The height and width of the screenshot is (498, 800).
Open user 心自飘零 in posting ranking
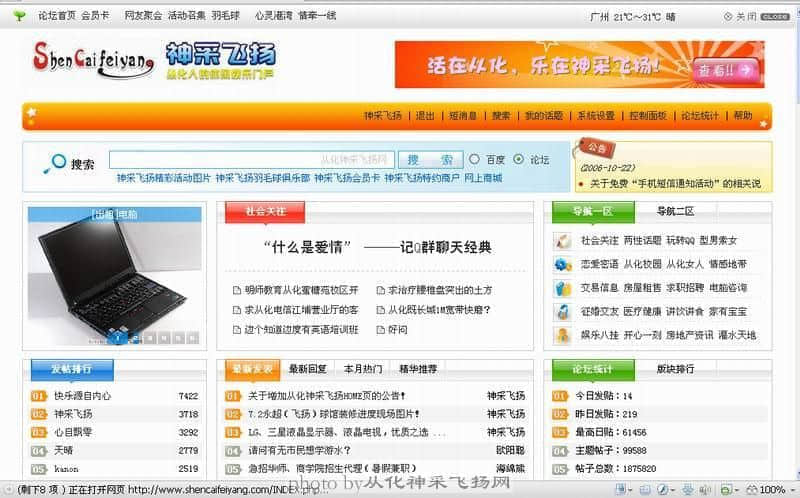coord(73,433)
